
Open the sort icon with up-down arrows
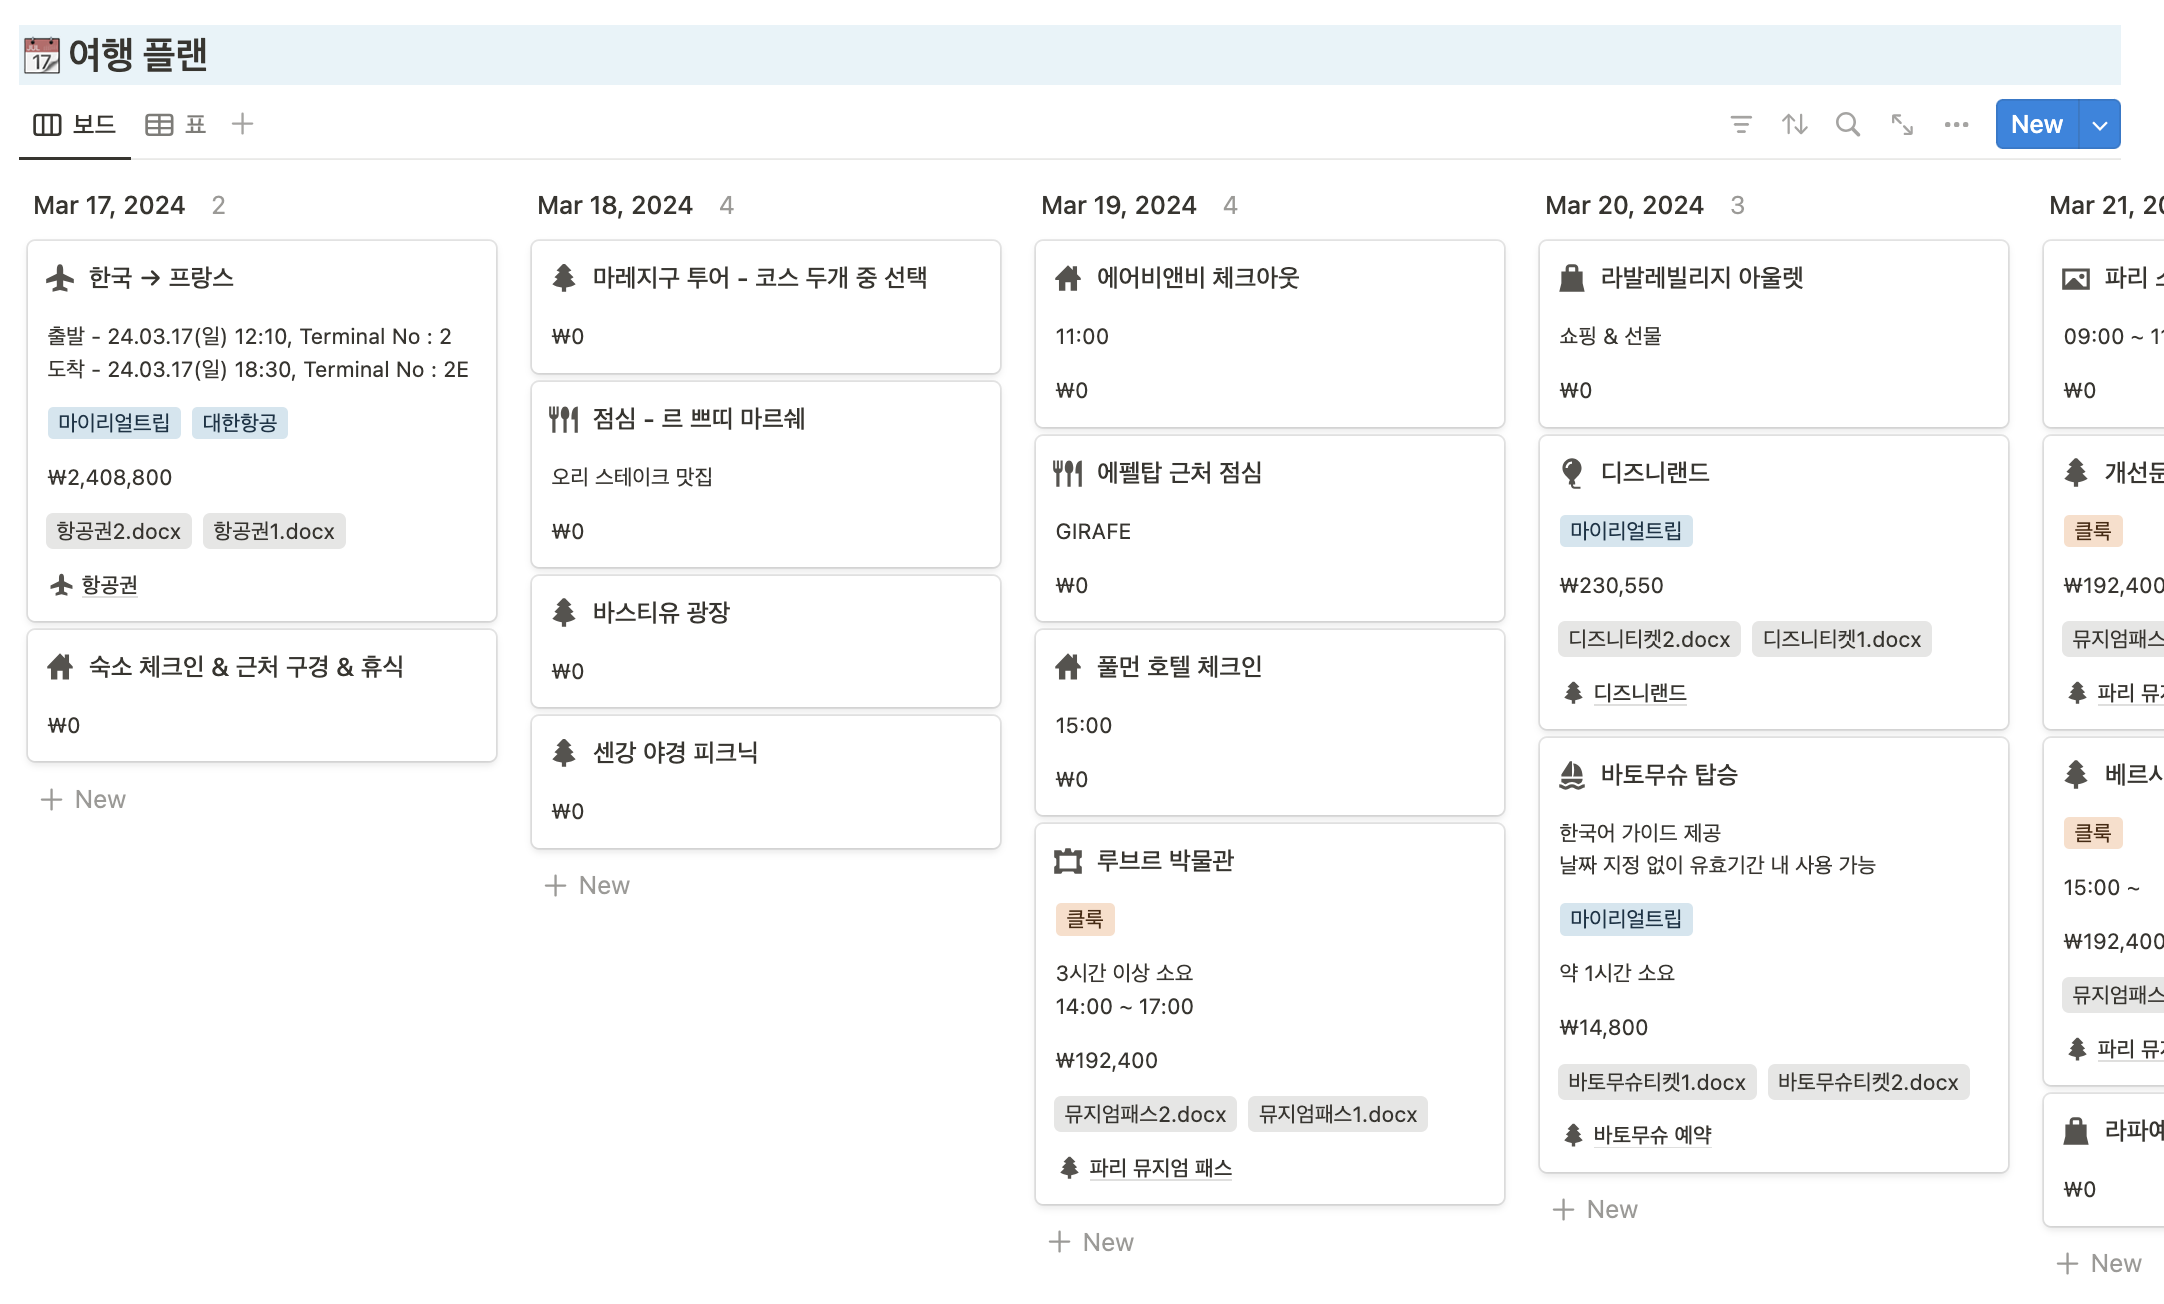(1794, 124)
